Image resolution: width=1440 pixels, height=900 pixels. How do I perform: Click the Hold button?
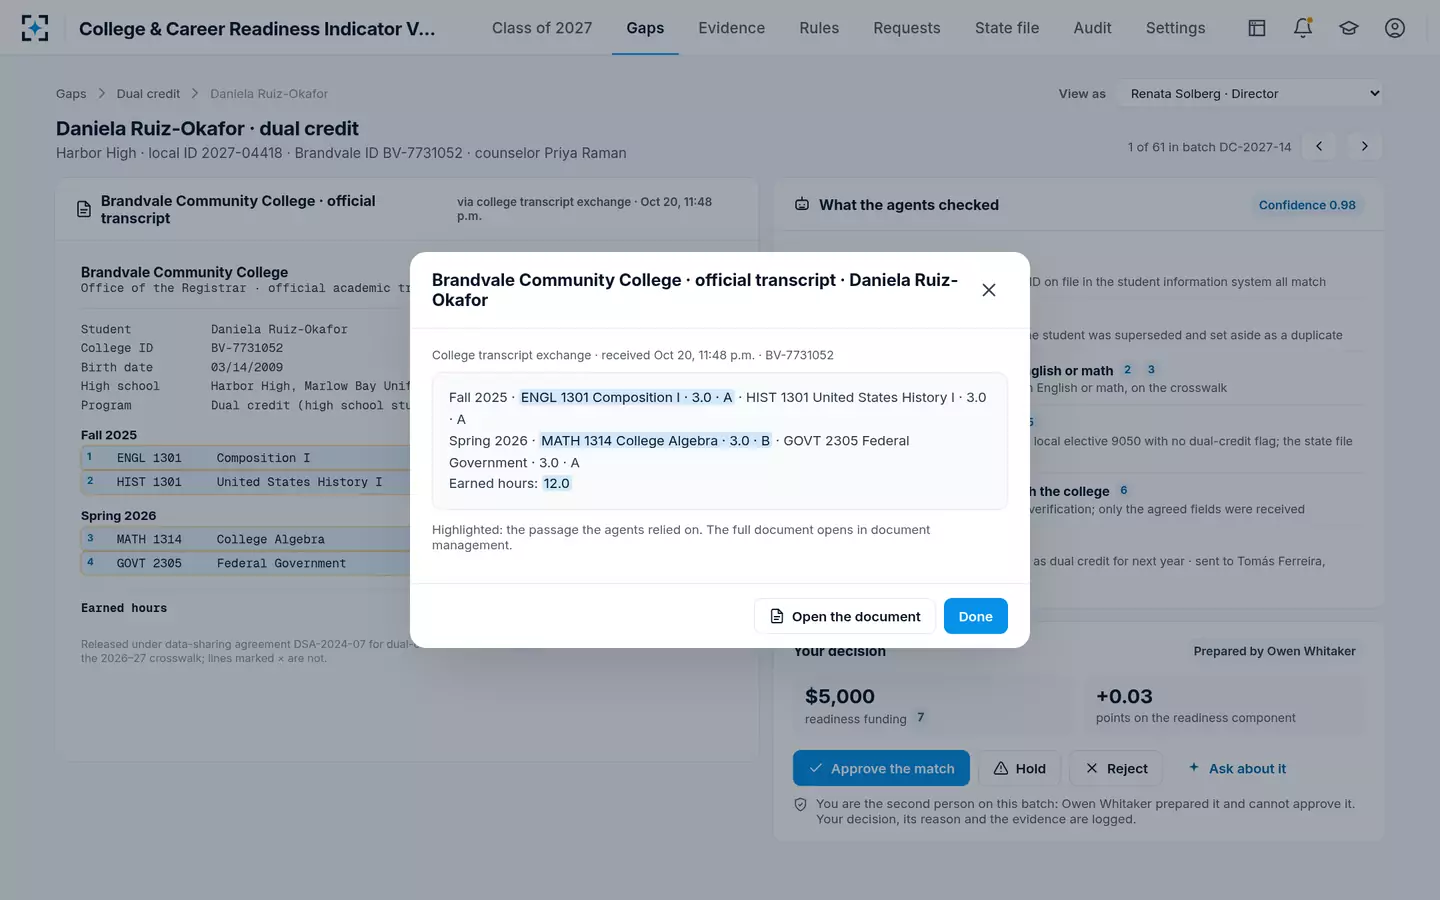click(1019, 768)
